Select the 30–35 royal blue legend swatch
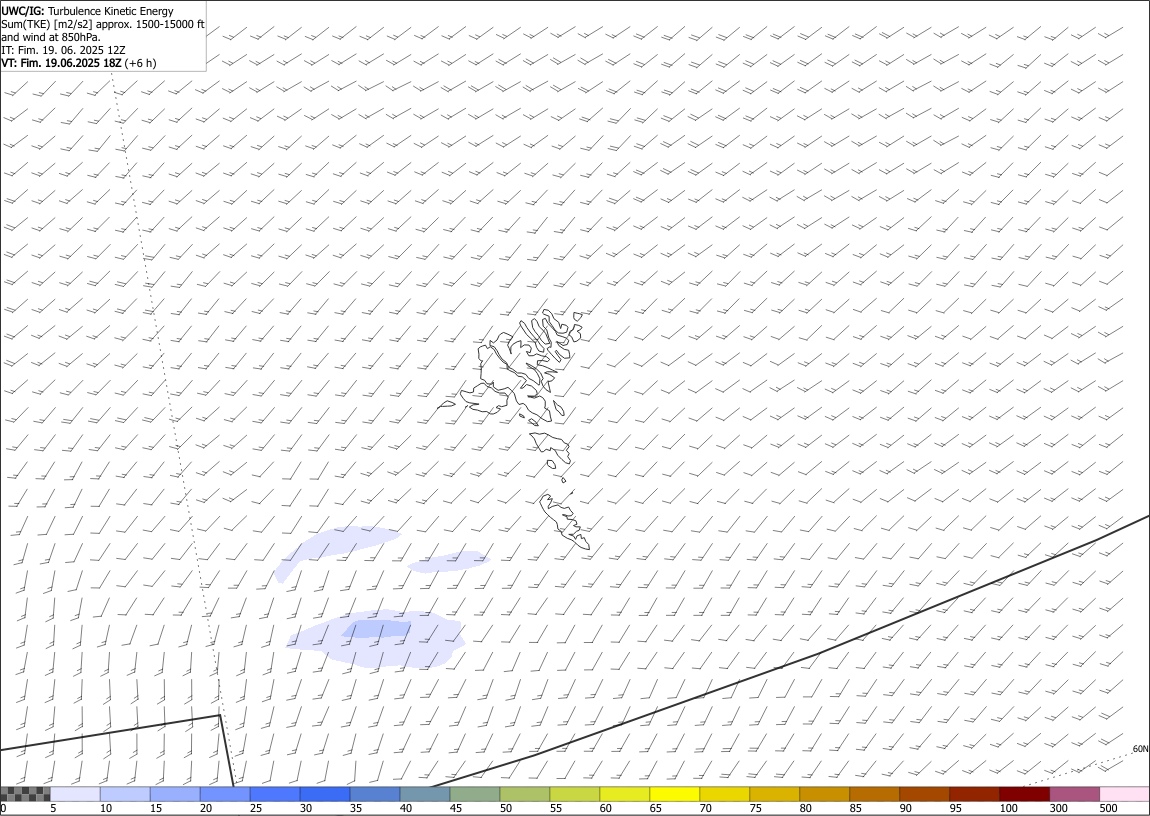The image size is (1150, 816). (324, 794)
